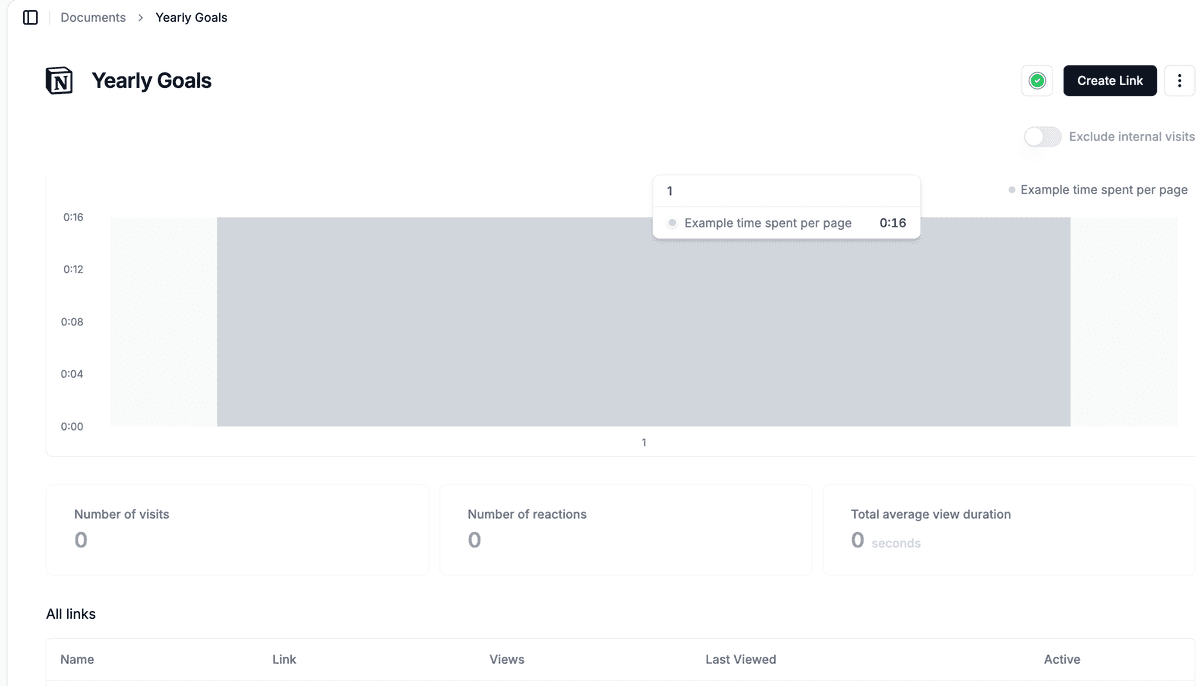Click the Last Viewed column header
This screenshot has height=686, width=1200.
[740, 660]
